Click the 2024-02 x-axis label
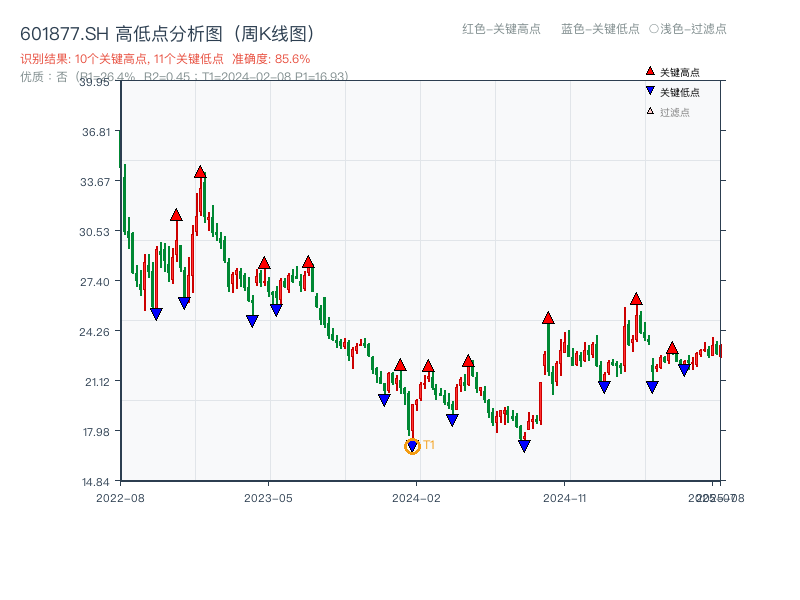Viewport: 800px width, 600px height. pos(416,498)
